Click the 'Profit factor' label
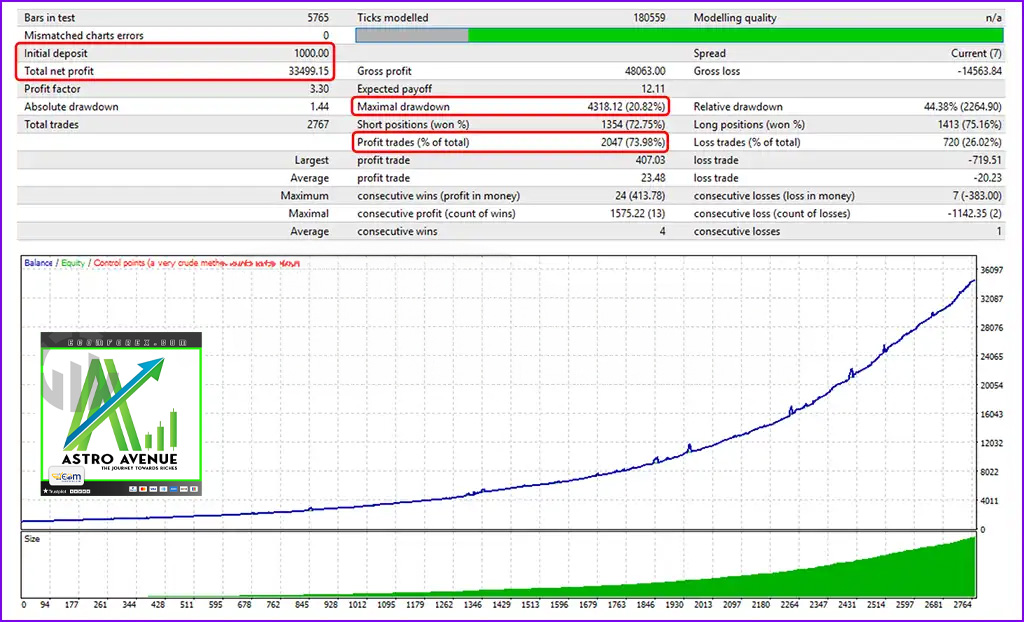This screenshot has width=1024, height=622. (x=52, y=88)
